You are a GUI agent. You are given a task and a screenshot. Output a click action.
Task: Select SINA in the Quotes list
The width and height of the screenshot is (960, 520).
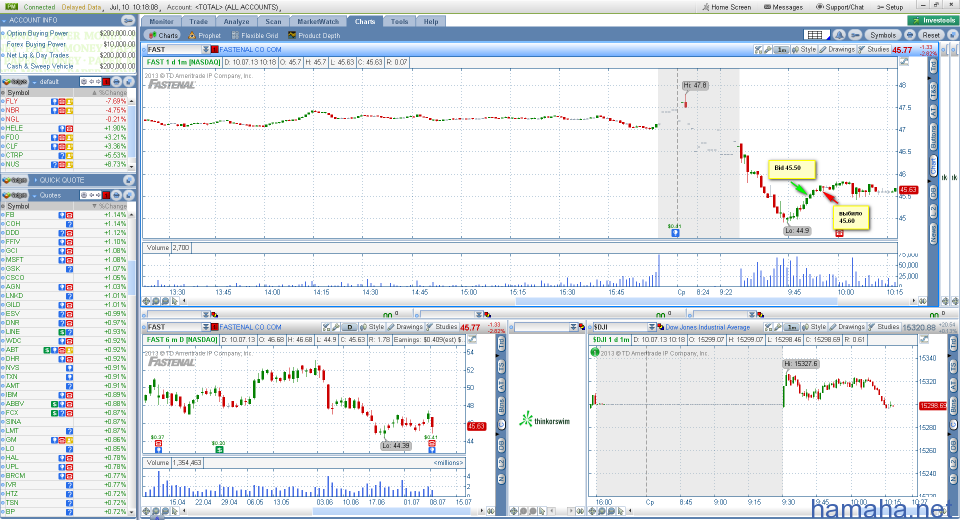pos(64,421)
